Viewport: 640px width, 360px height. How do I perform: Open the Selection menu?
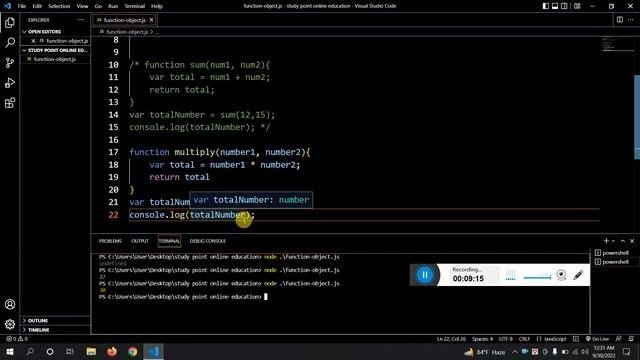[x=59, y=6]
